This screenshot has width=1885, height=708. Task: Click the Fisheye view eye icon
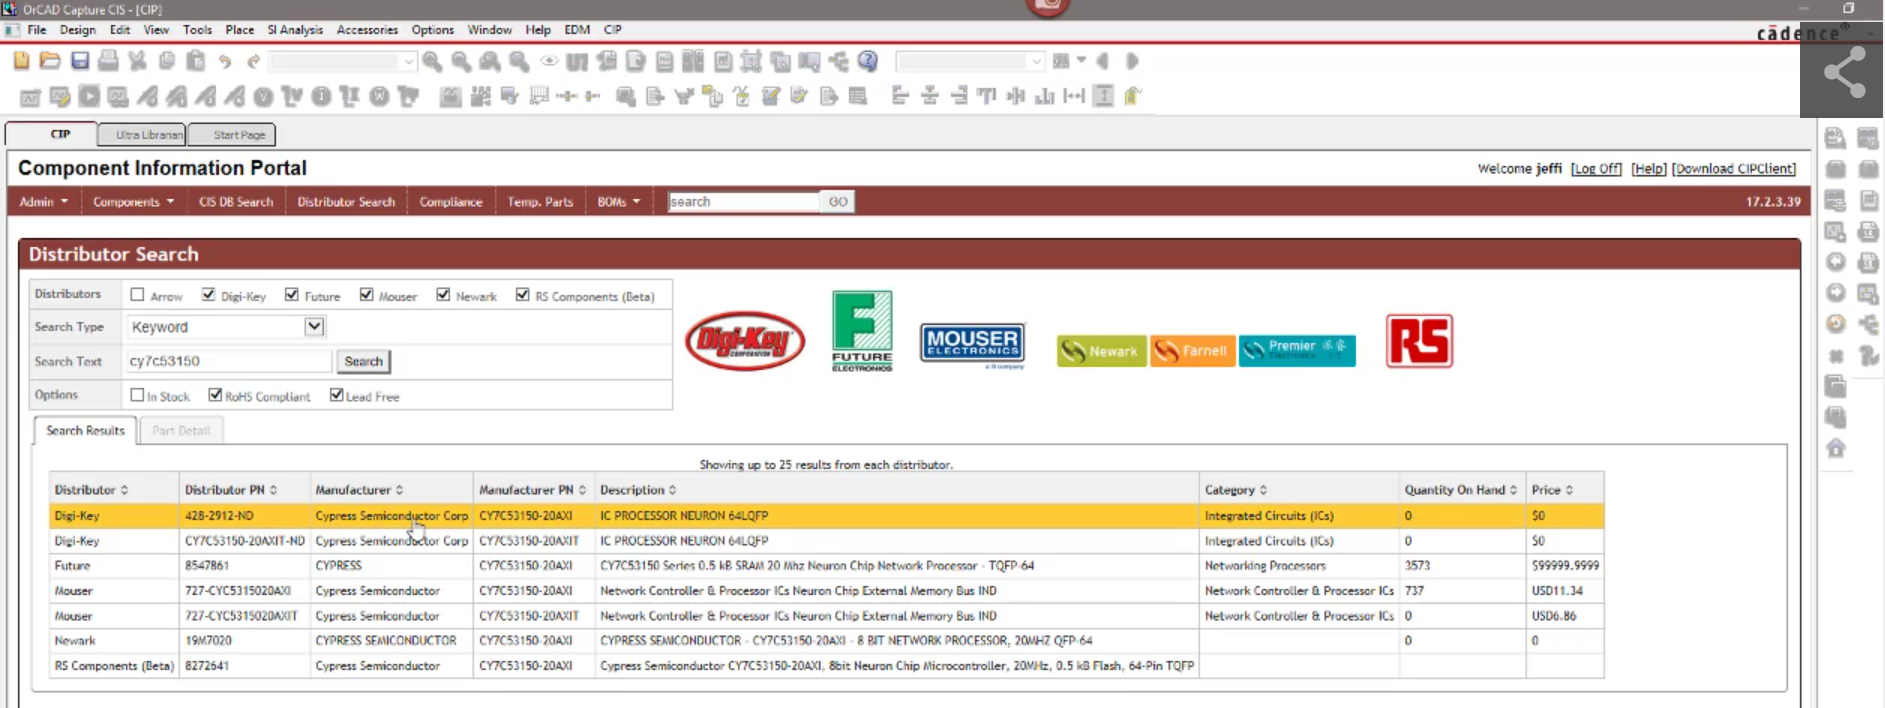549,62
